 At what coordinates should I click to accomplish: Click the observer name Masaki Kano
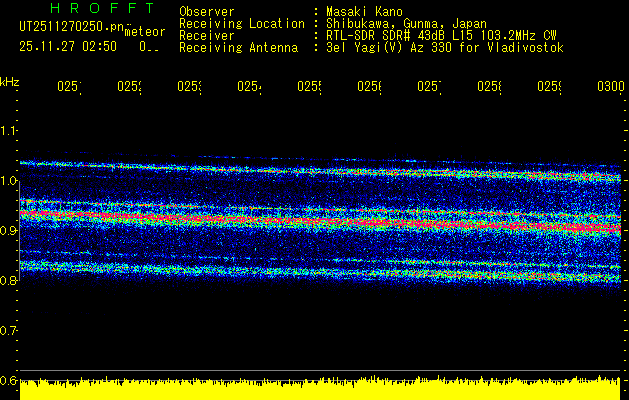click(365, 12)
